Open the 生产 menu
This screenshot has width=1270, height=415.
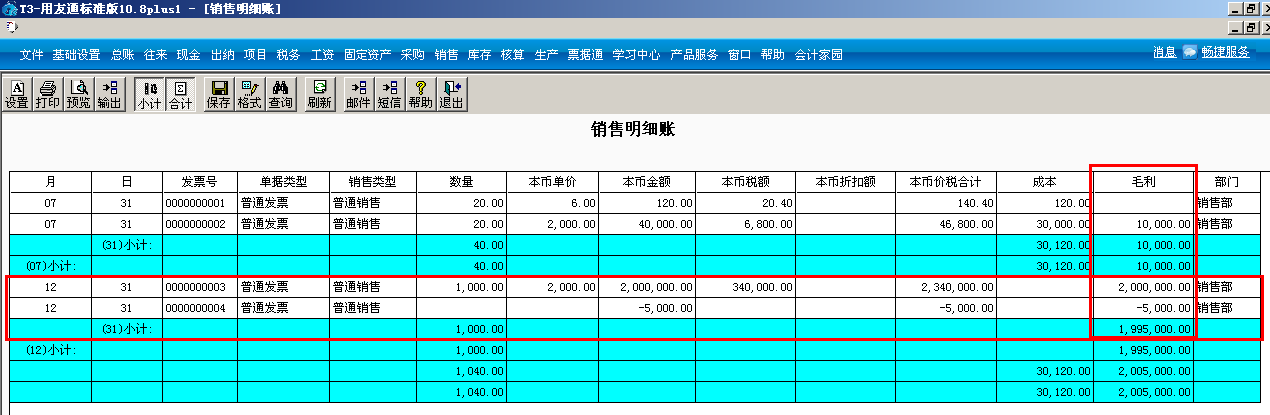click(x=546, y=55)
